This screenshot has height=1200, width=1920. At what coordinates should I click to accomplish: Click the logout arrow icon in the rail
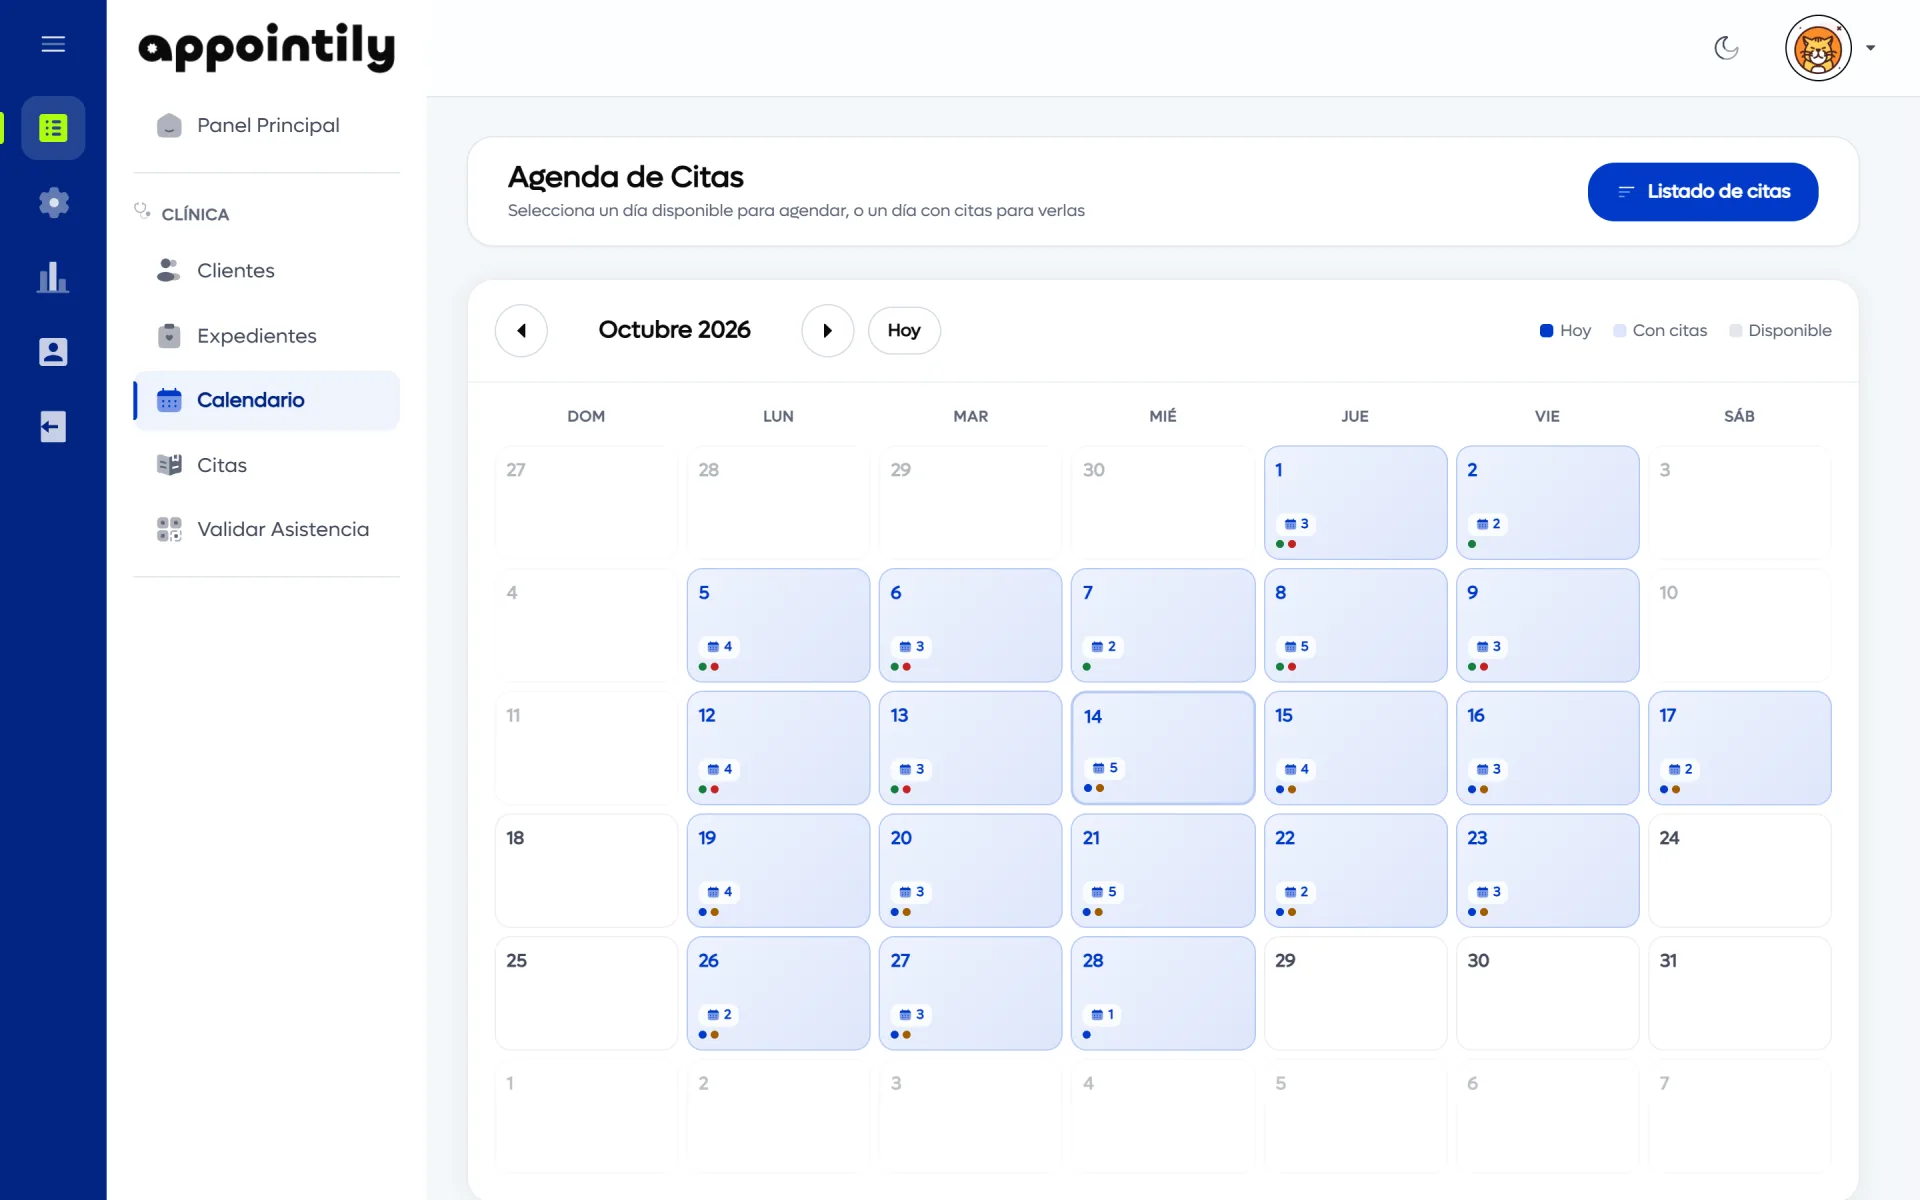[53, 427]
